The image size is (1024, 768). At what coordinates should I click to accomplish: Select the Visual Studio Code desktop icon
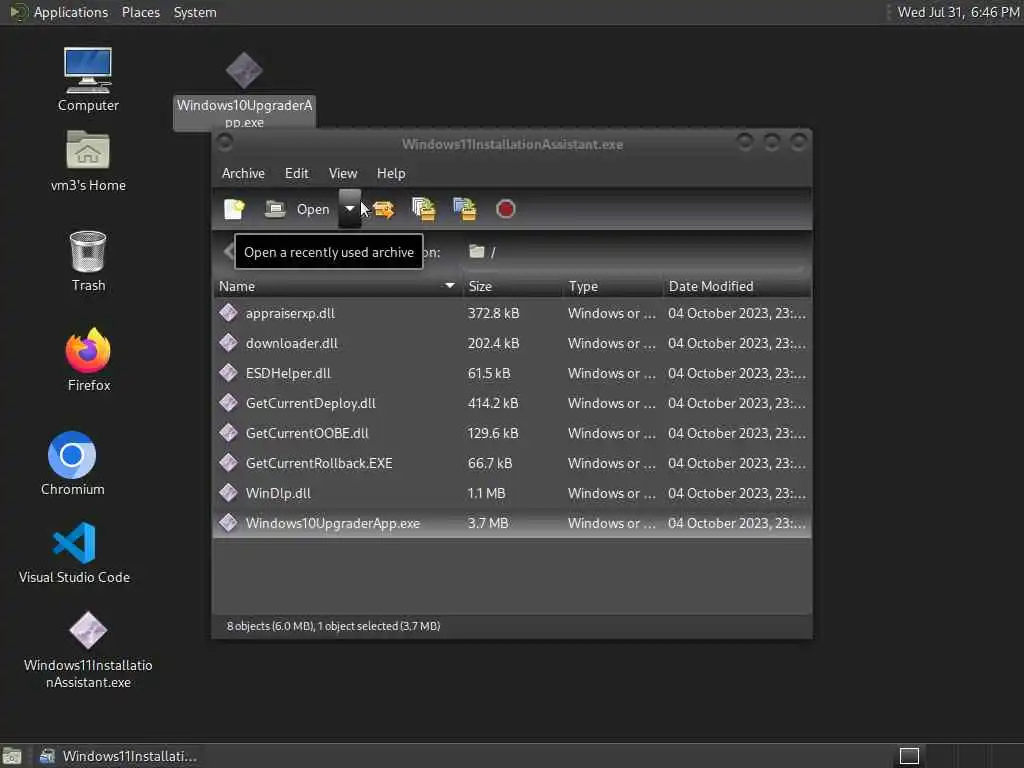[x=74, y=552]
